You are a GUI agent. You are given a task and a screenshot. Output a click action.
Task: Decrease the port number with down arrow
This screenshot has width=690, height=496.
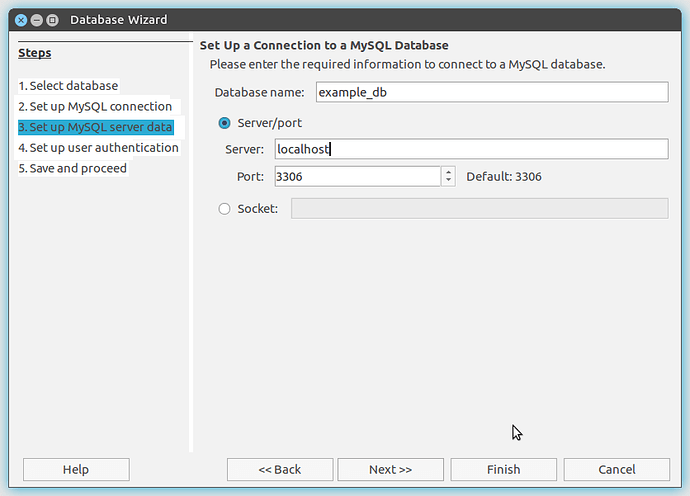[x=449, y=182]
